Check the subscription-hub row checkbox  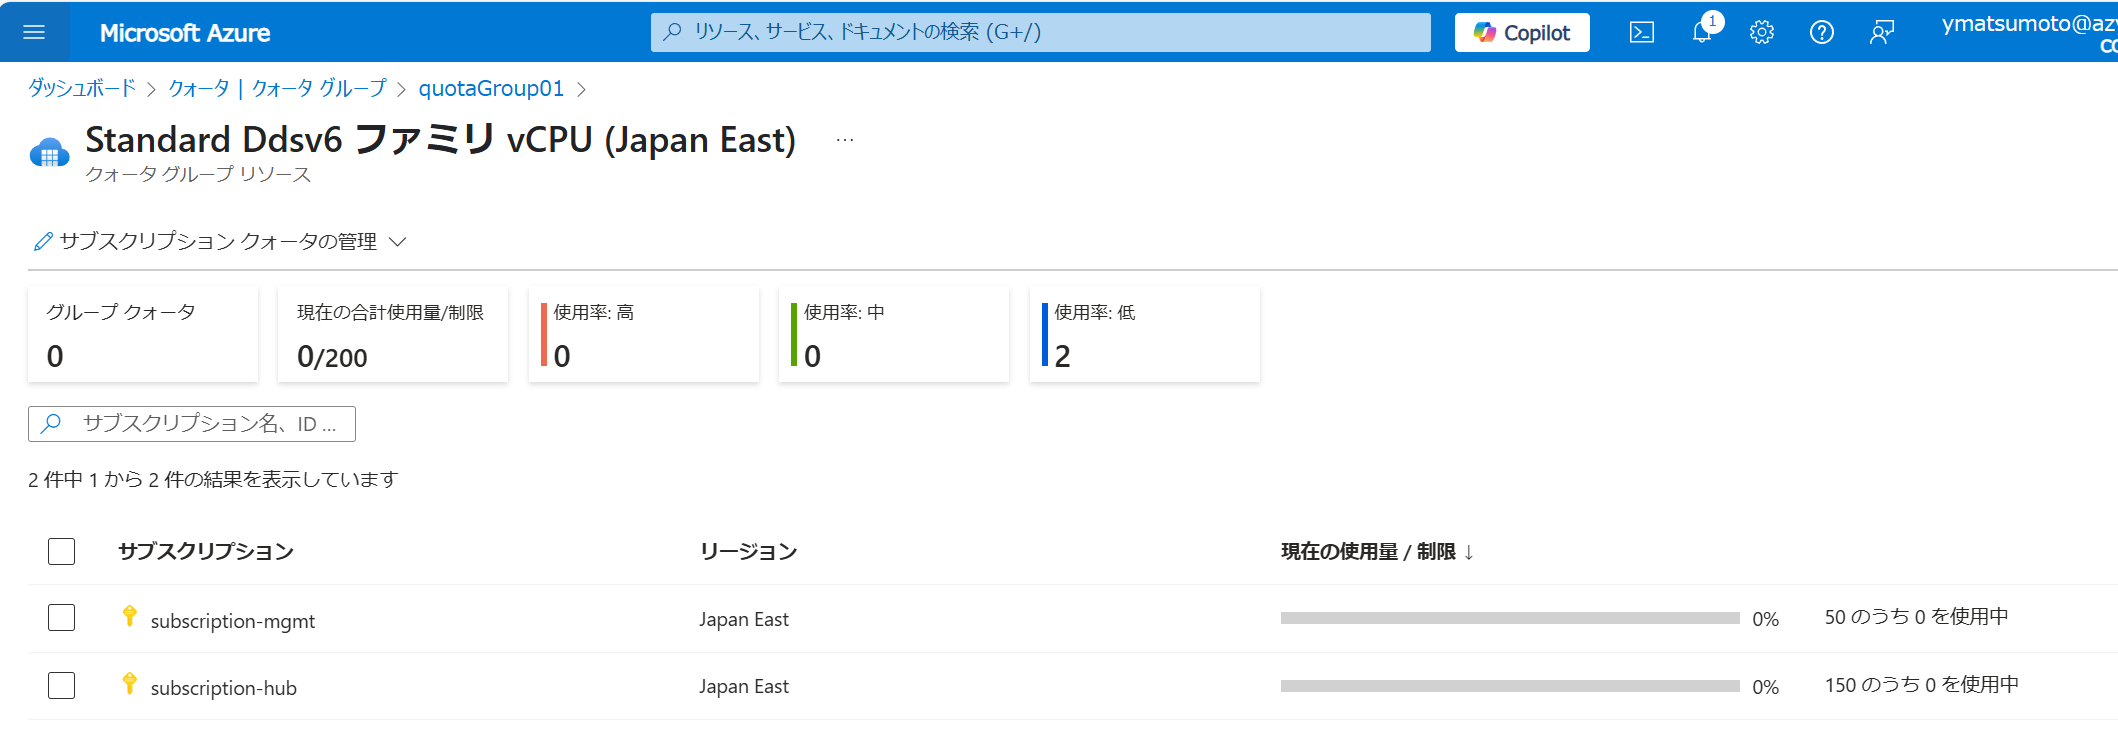[x=62, y=686]
